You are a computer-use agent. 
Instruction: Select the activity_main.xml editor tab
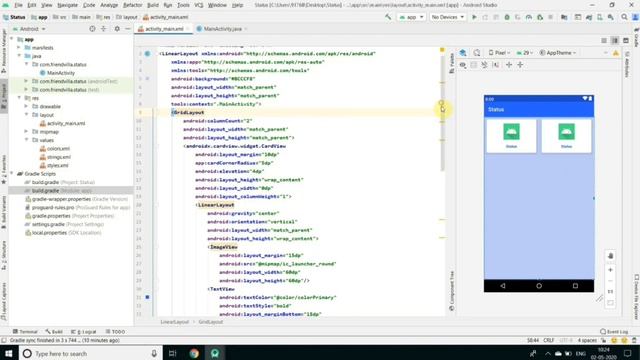164,29
